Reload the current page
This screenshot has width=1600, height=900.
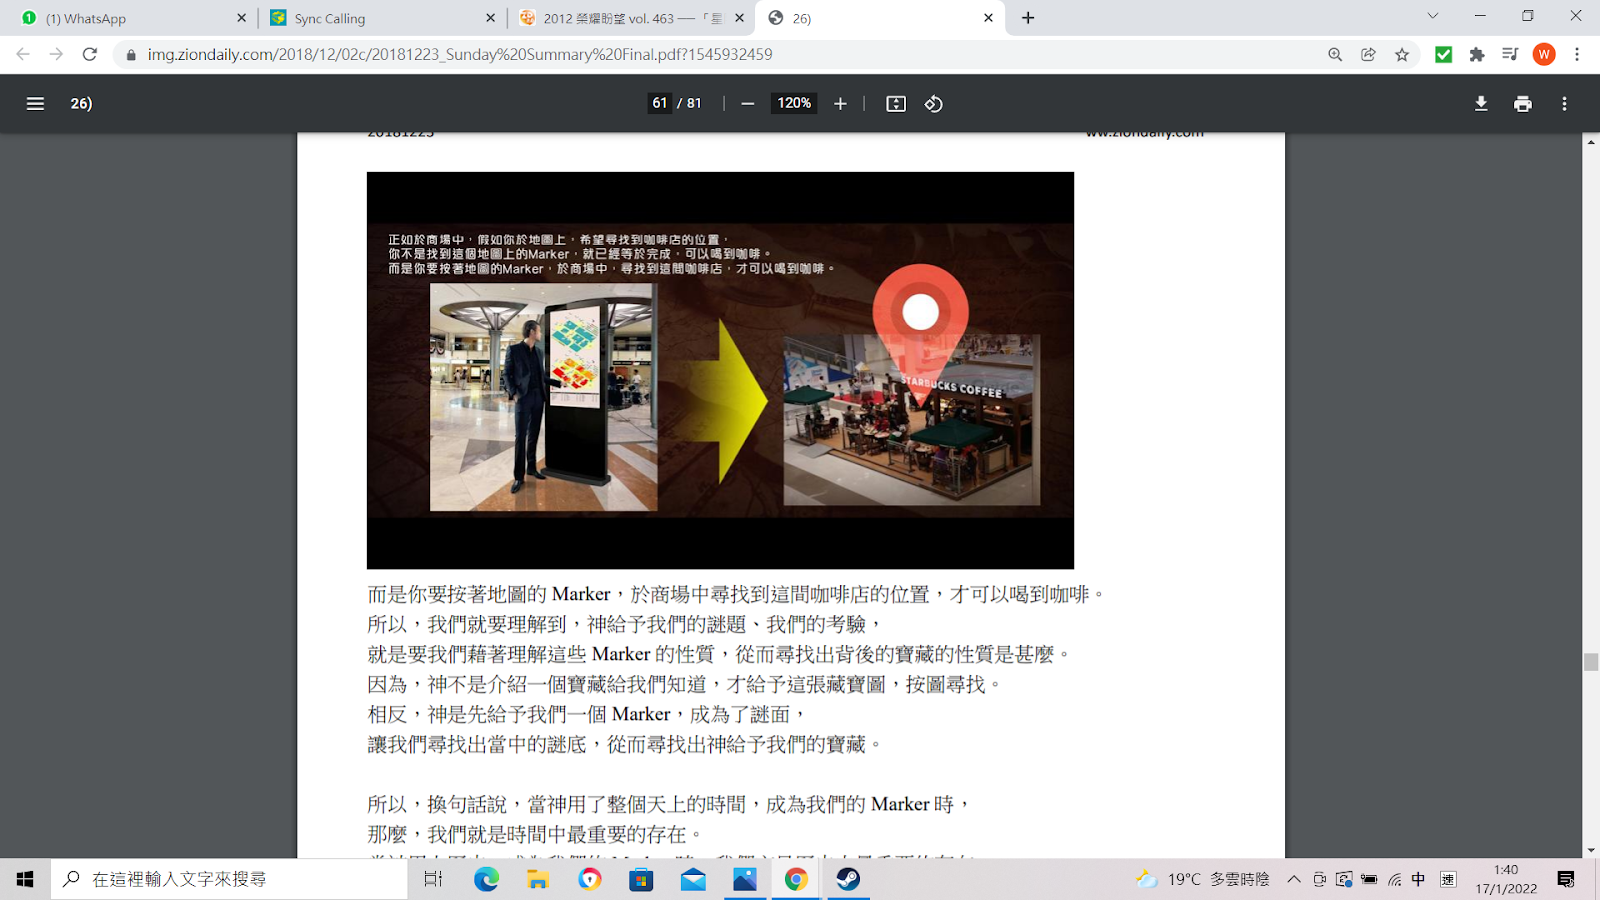coord(90,54)
